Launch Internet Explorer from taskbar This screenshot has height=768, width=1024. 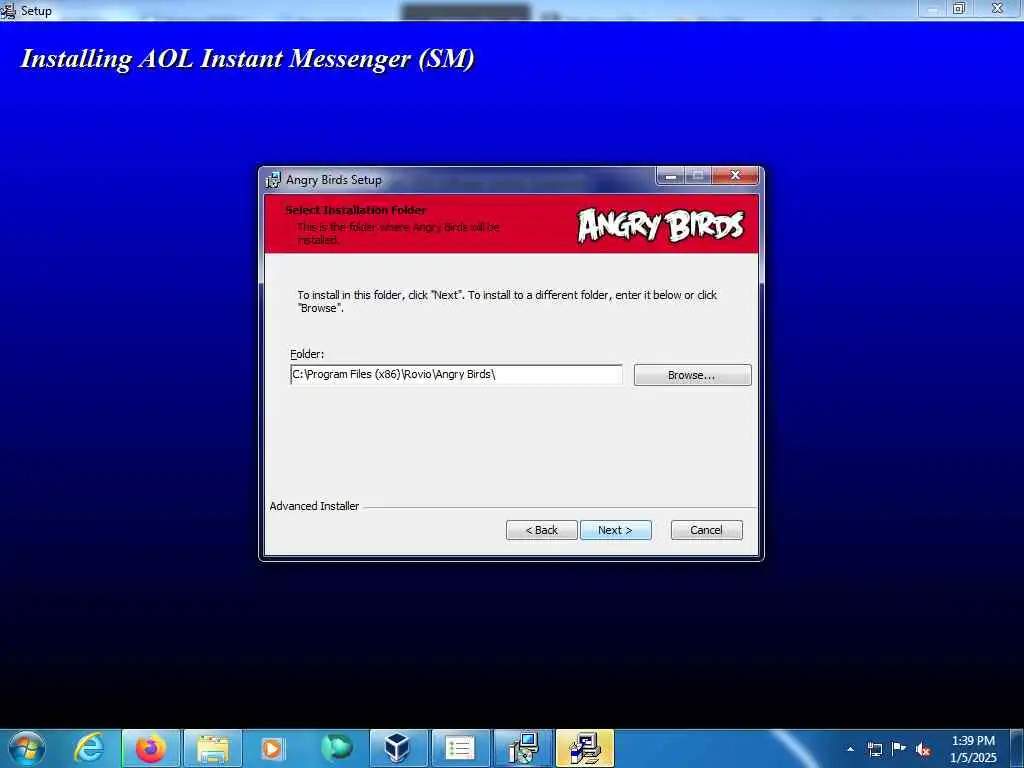tap(88, 748)
